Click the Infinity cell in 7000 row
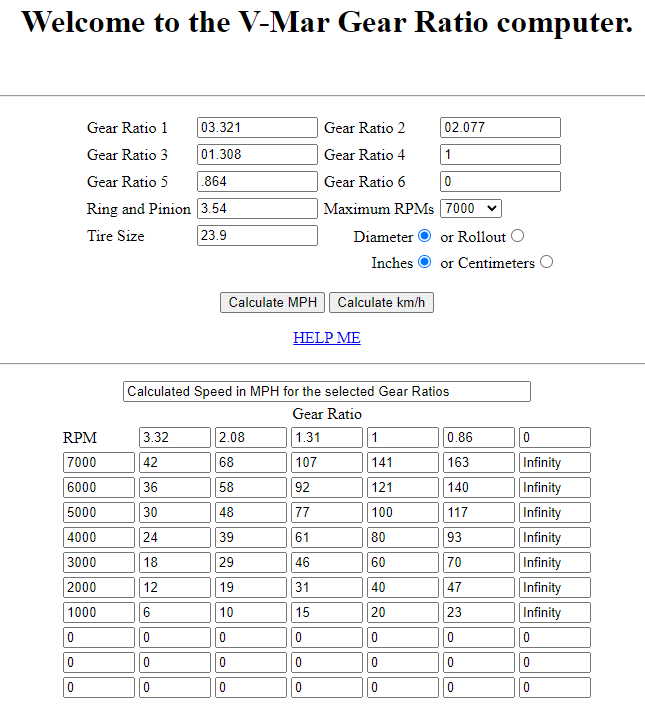 tap(555, 462)
